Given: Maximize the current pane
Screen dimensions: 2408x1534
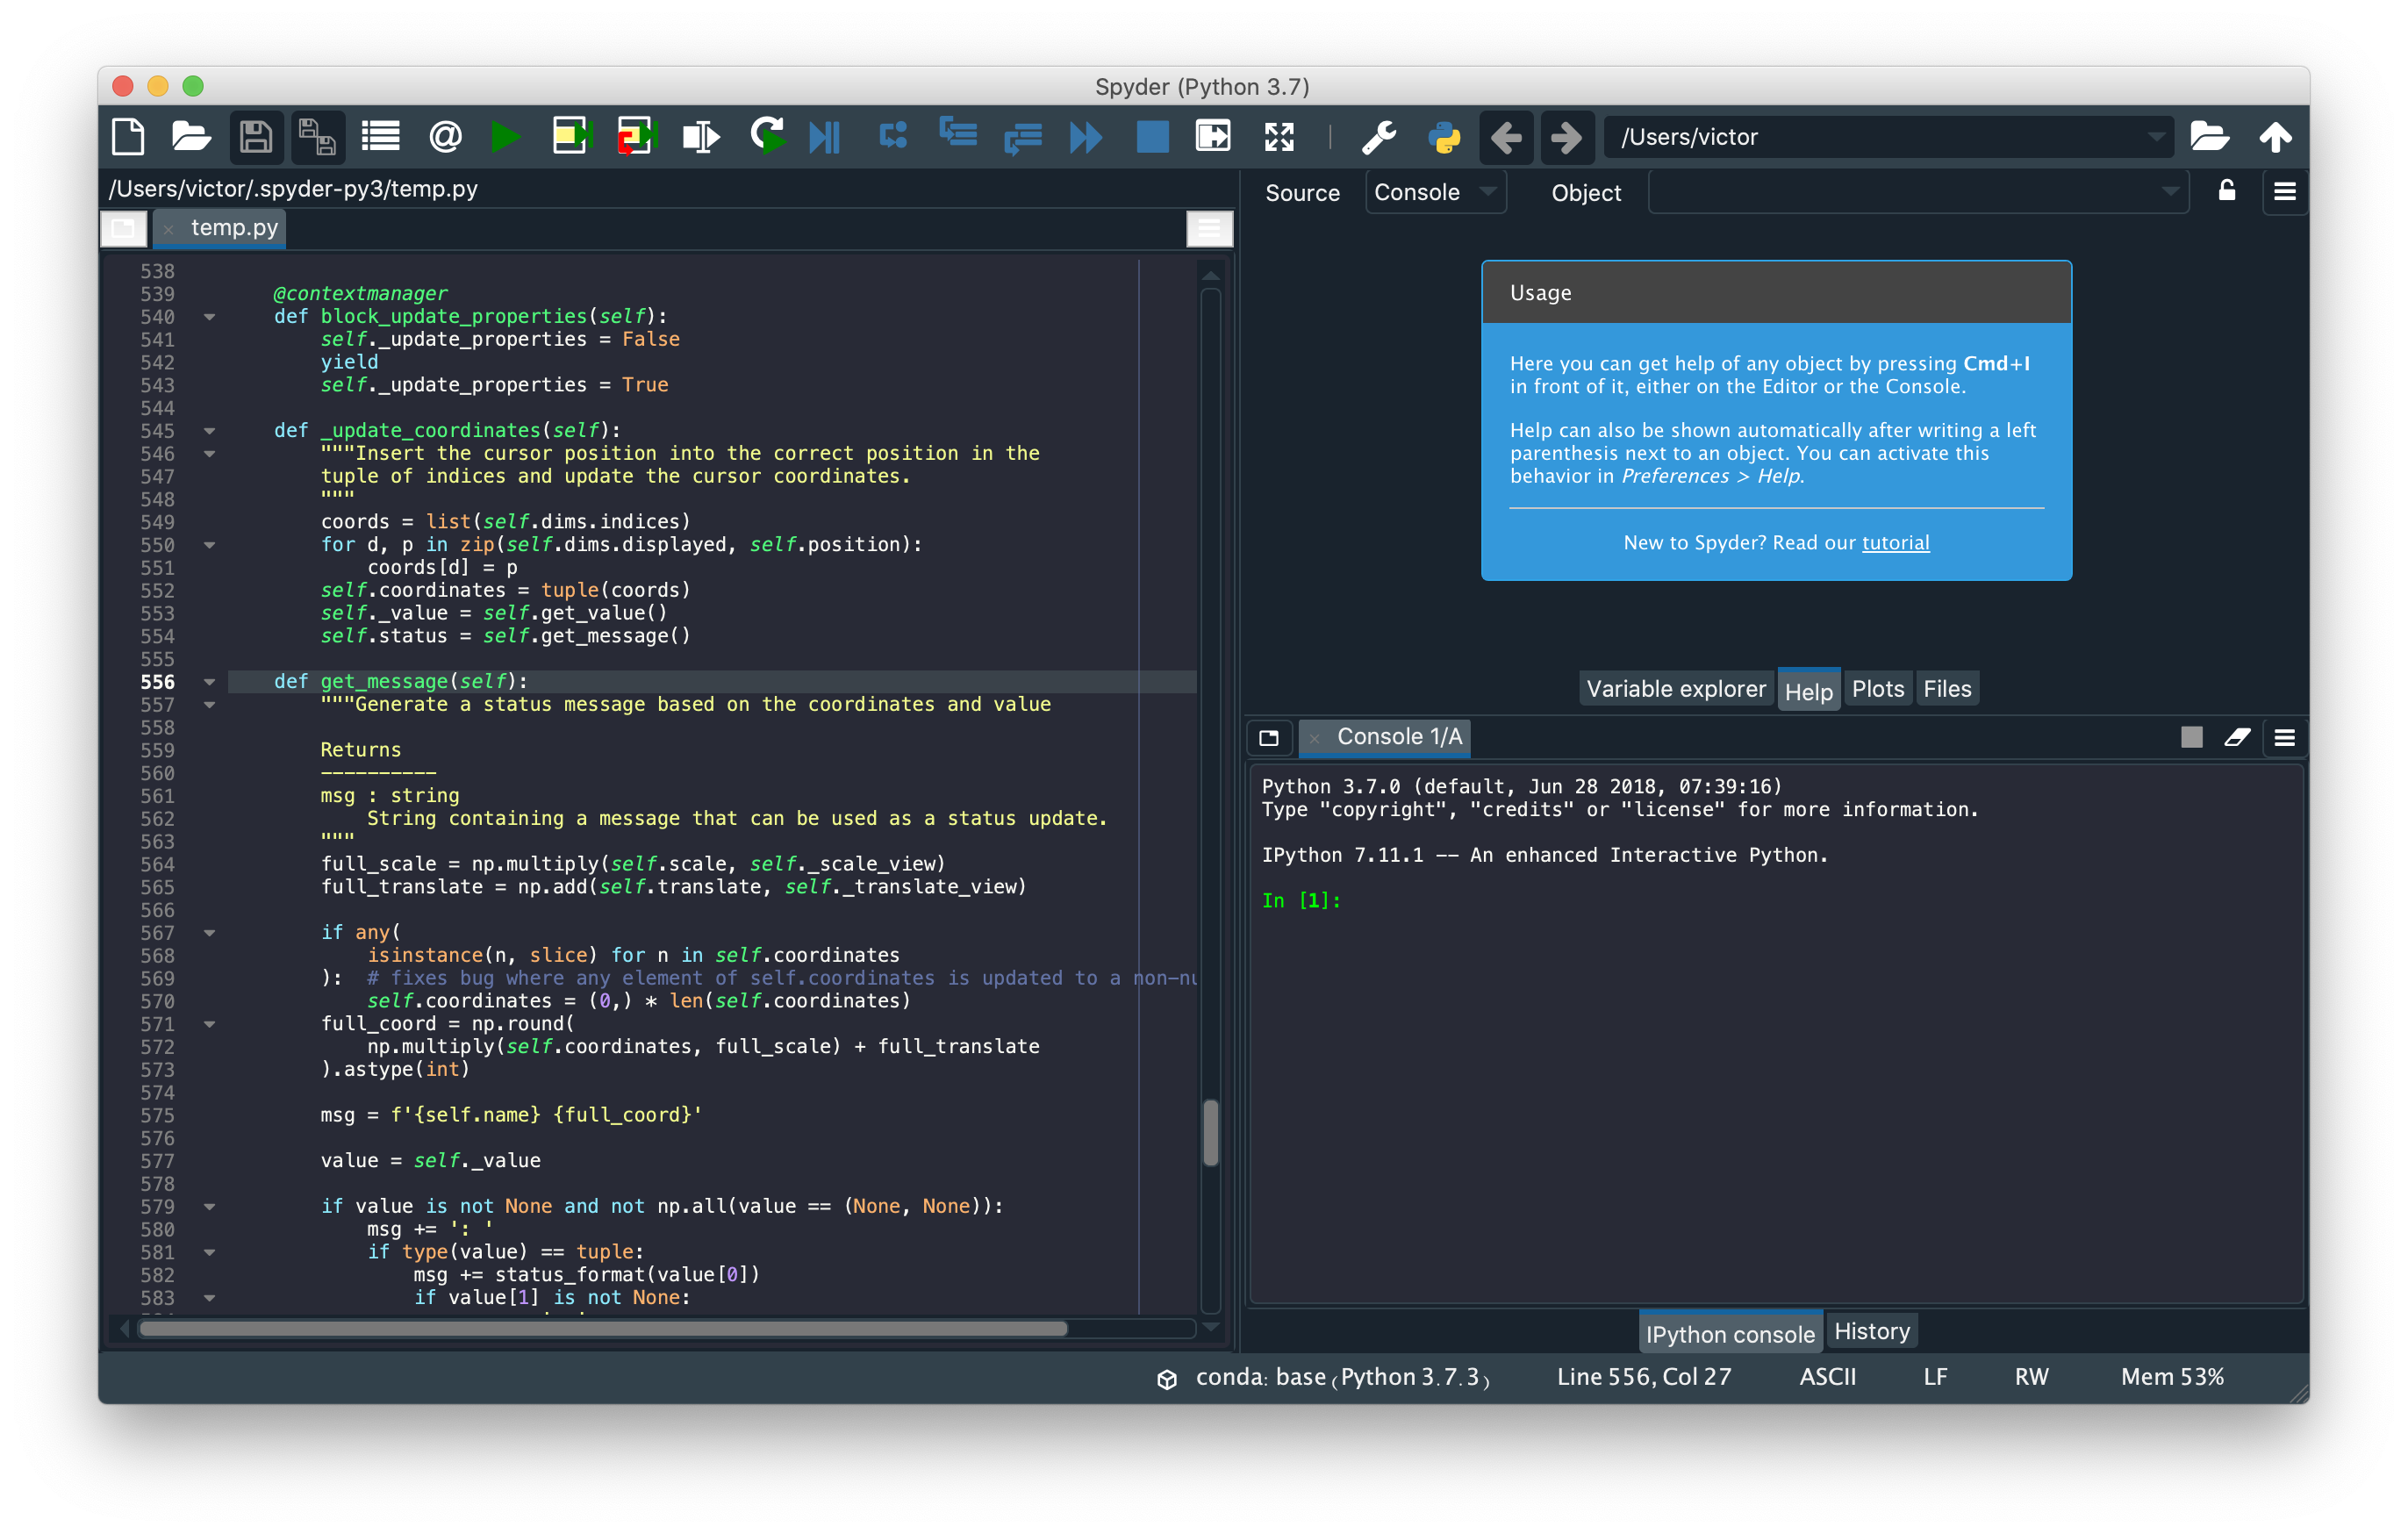Looking at the screenshot, I should (x=1279, y=137).
